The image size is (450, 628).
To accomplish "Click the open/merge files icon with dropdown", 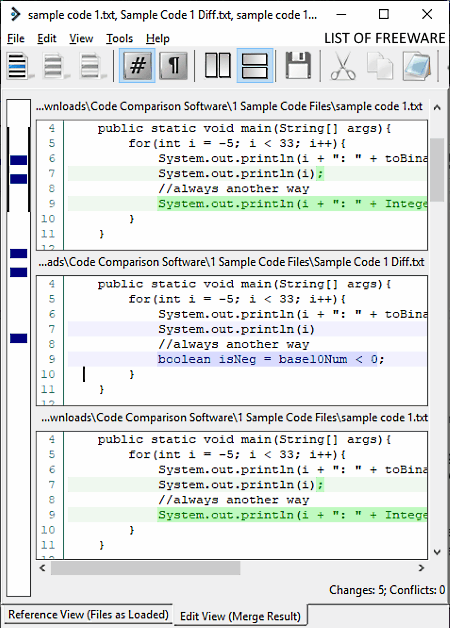I will click(20, 66).
